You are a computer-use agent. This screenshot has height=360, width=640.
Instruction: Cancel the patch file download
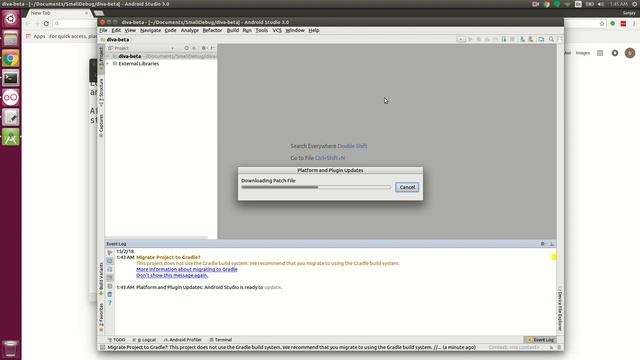click(407, 187)
